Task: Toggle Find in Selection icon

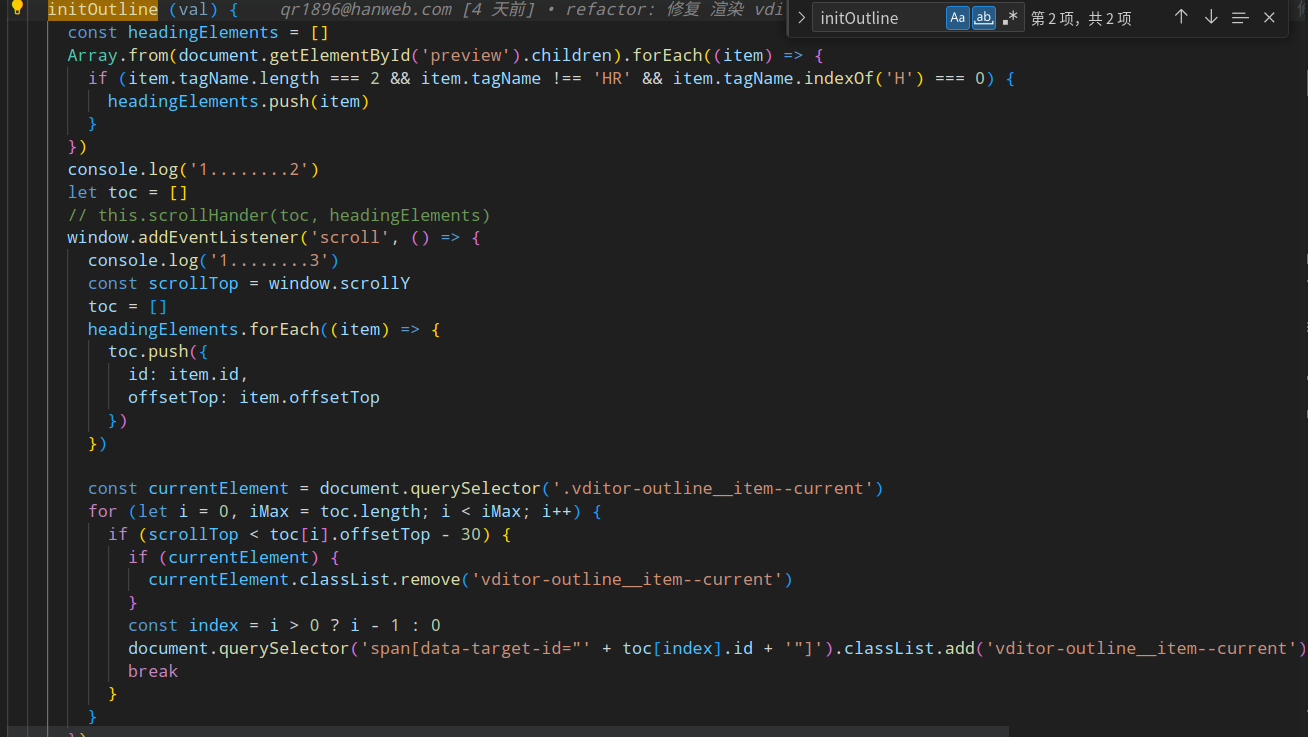Action: click(x=1240, y=17)
